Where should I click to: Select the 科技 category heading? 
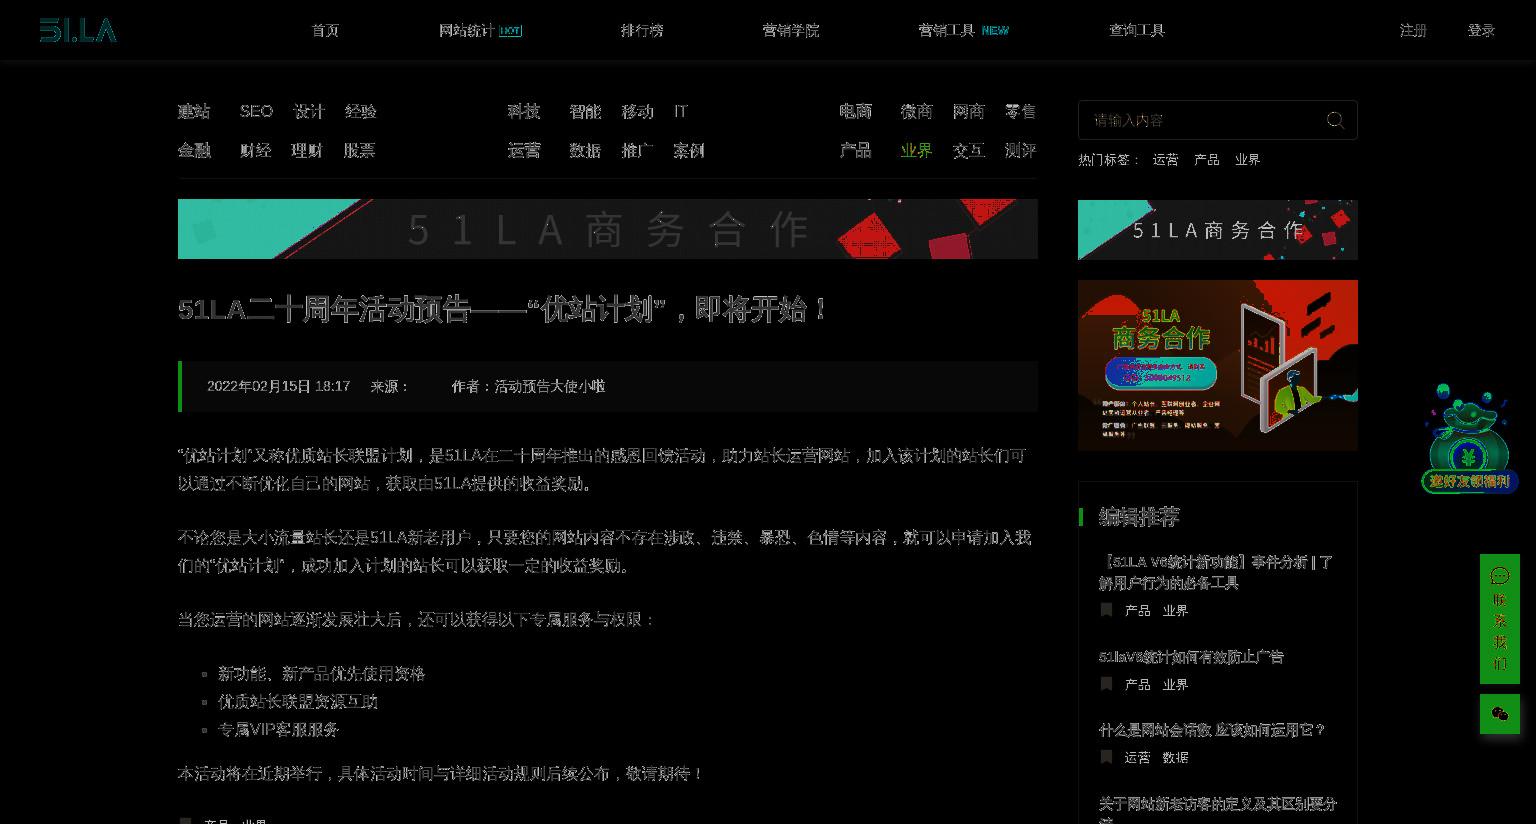tap(524, 111)
